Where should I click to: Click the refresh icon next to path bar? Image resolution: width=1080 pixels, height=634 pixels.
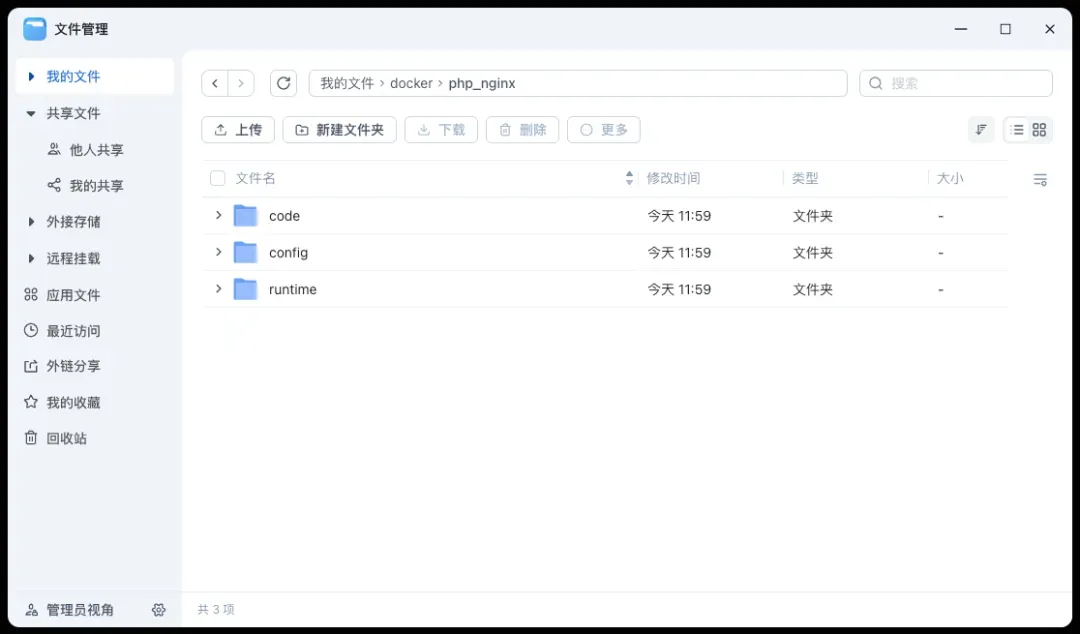284,83
